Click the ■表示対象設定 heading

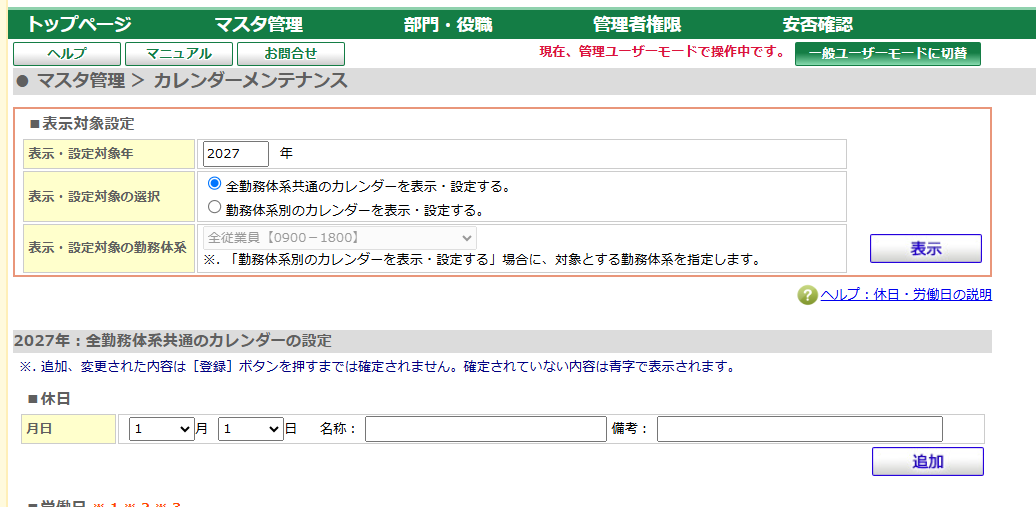pos(82,124)
